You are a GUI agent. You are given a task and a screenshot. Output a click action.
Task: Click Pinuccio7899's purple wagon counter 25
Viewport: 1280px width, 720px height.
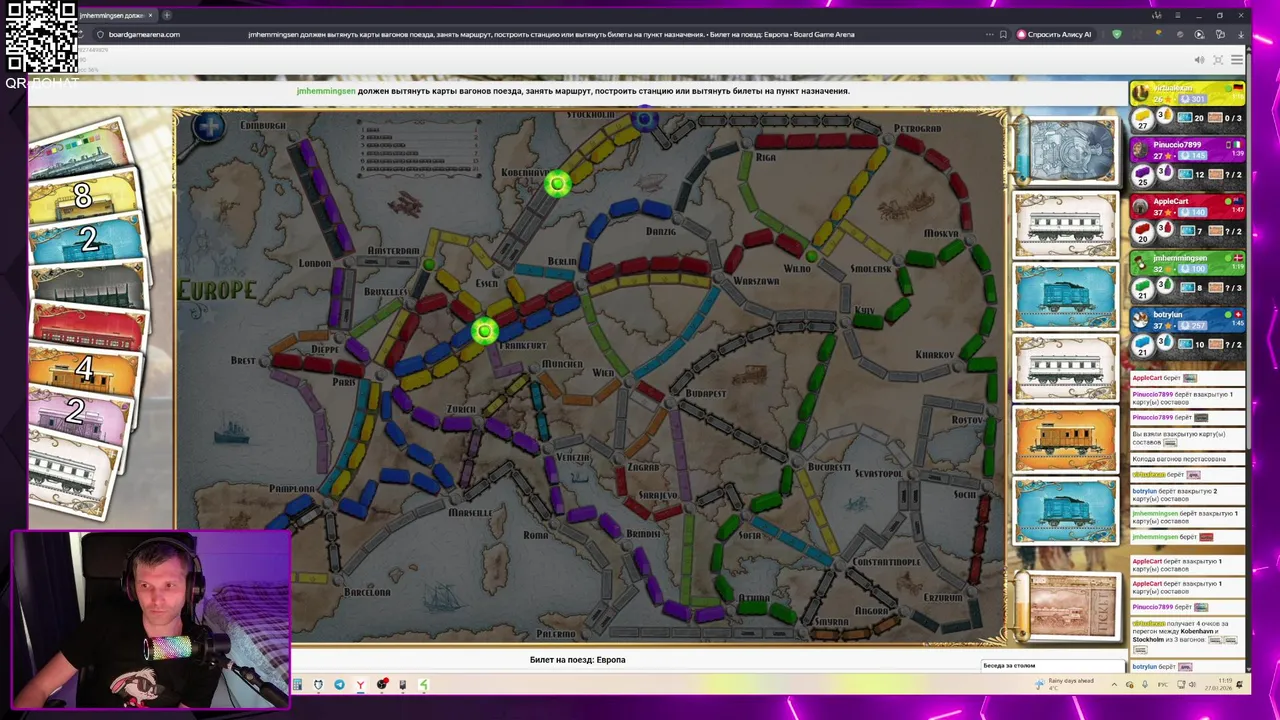[1144, 175]
